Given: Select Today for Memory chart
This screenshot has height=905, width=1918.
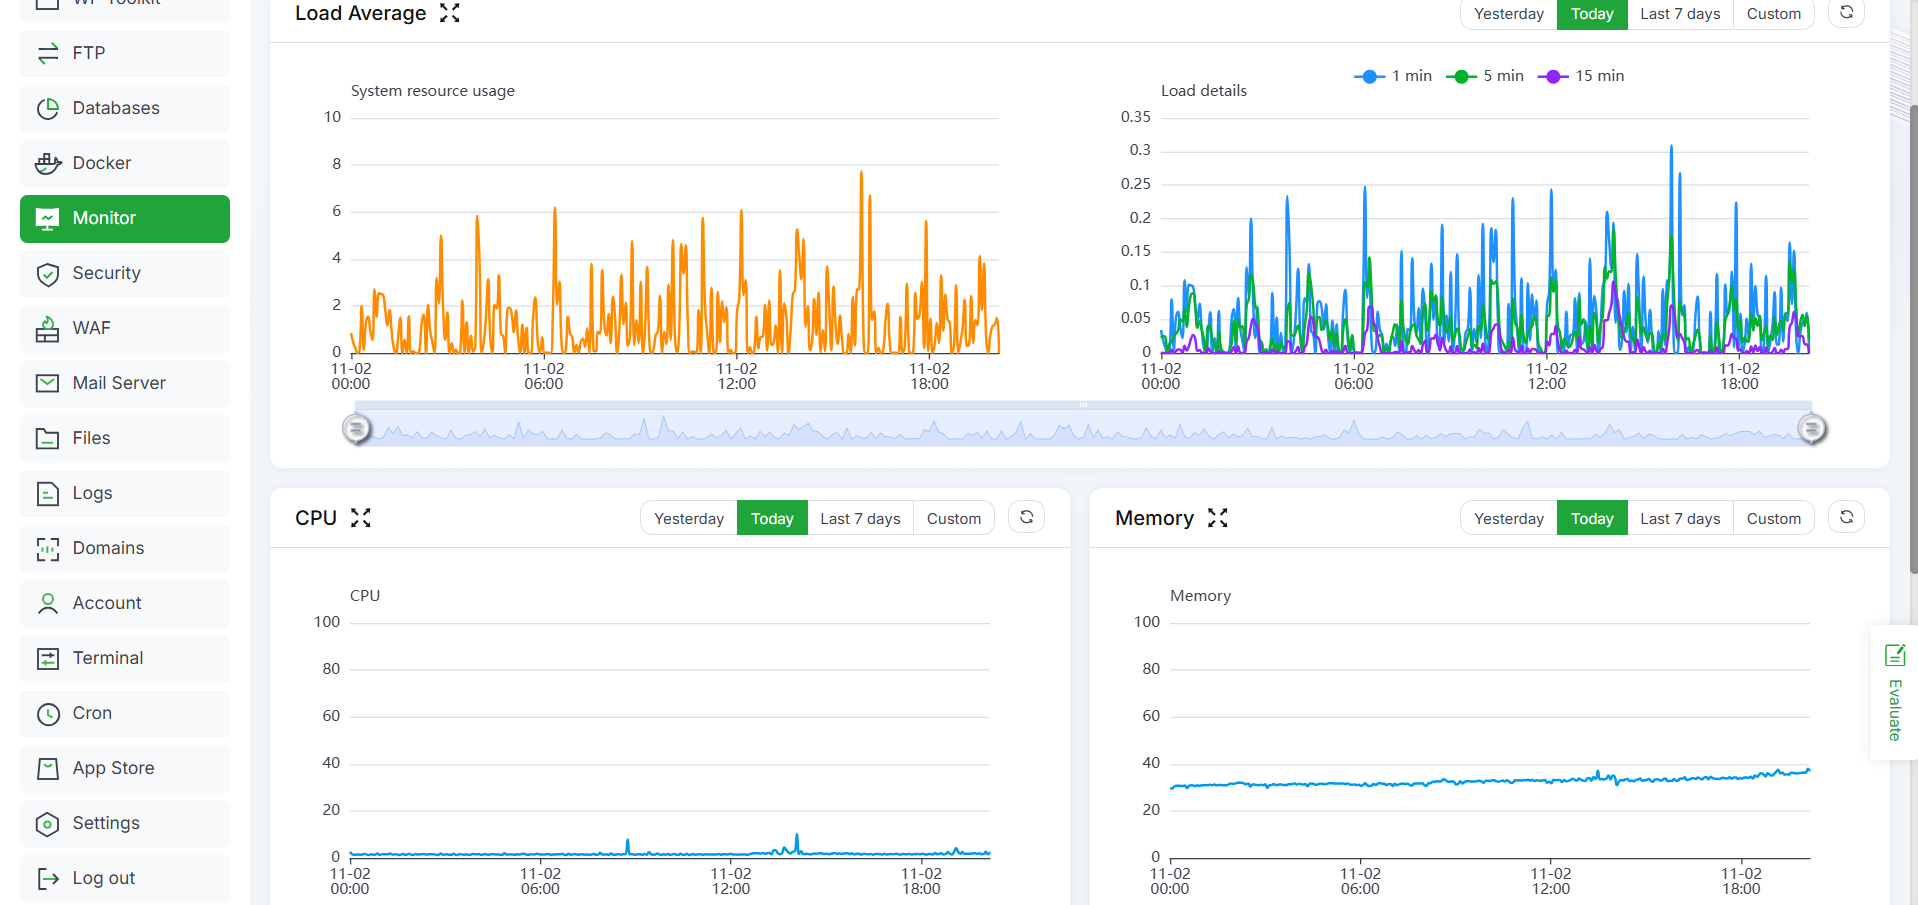Looking at the screenshot, I should click(1592, 518).
